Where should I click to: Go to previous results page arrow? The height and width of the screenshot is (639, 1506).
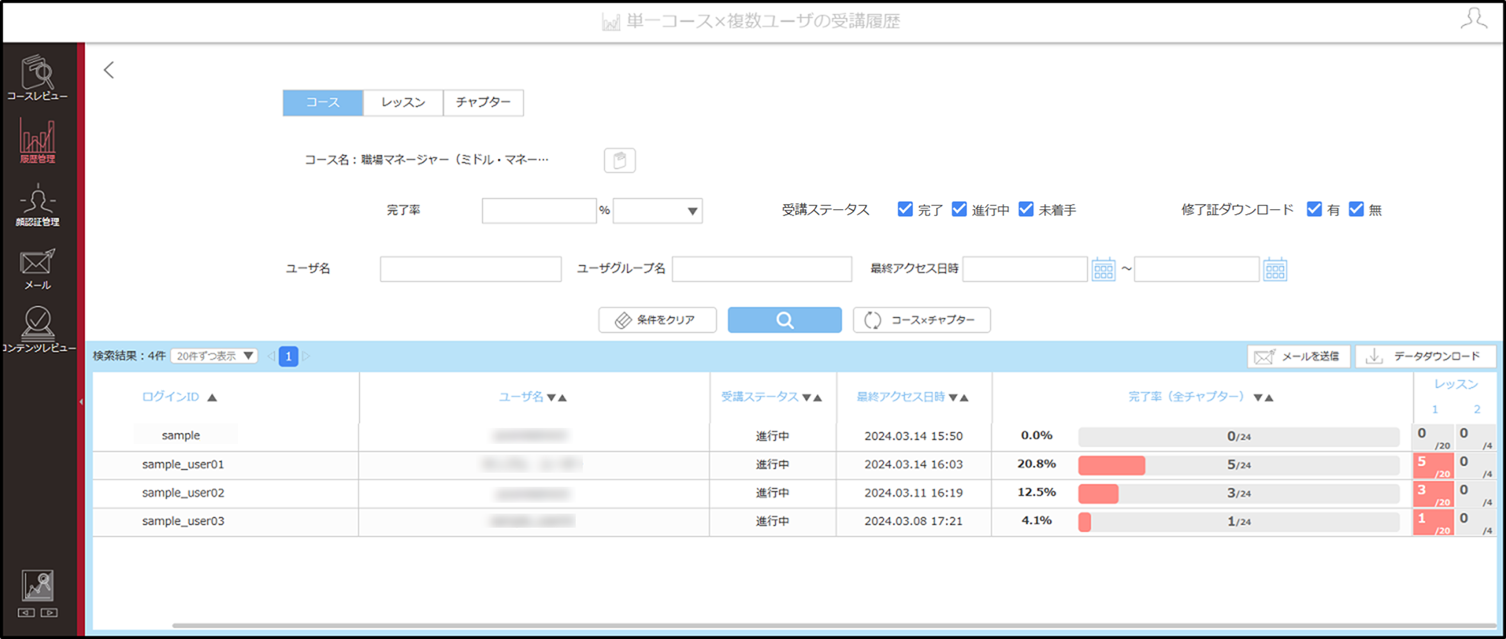pos(270,356)
